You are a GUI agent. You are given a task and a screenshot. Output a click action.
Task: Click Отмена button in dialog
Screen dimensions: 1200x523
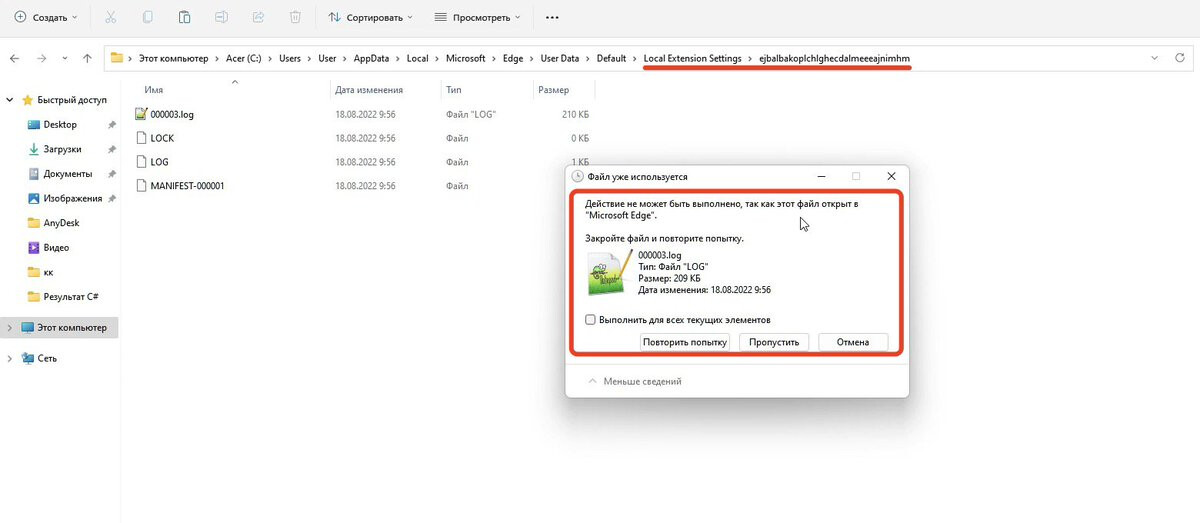853,342
